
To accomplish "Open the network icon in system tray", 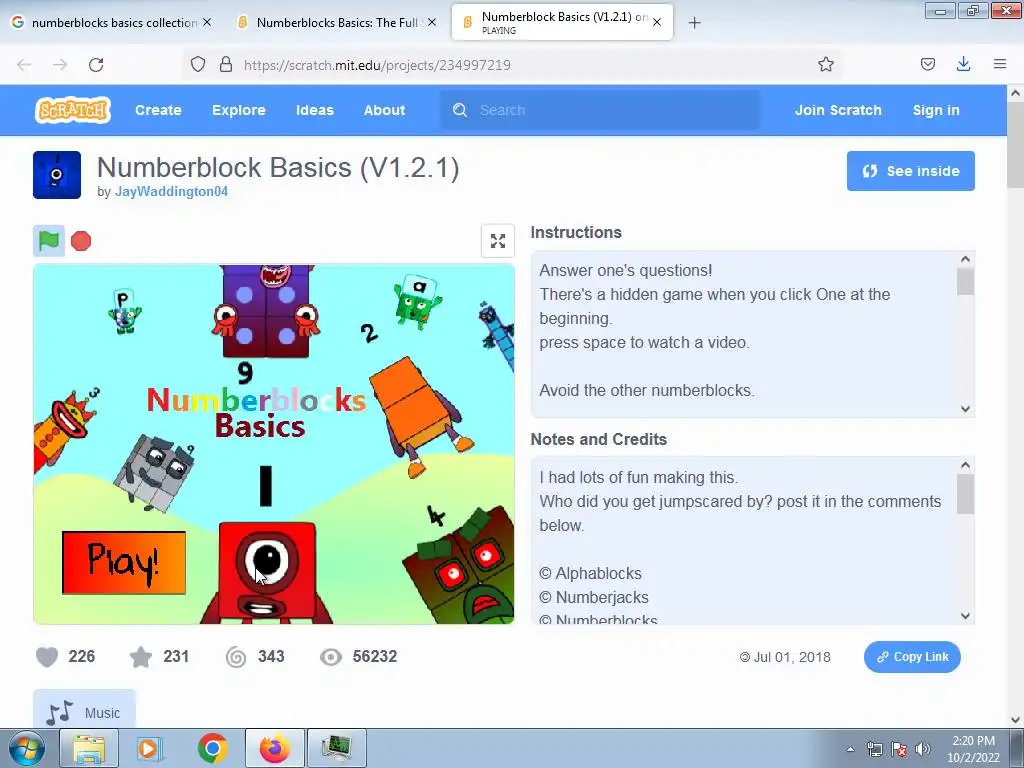I will [x=874, y=749].
